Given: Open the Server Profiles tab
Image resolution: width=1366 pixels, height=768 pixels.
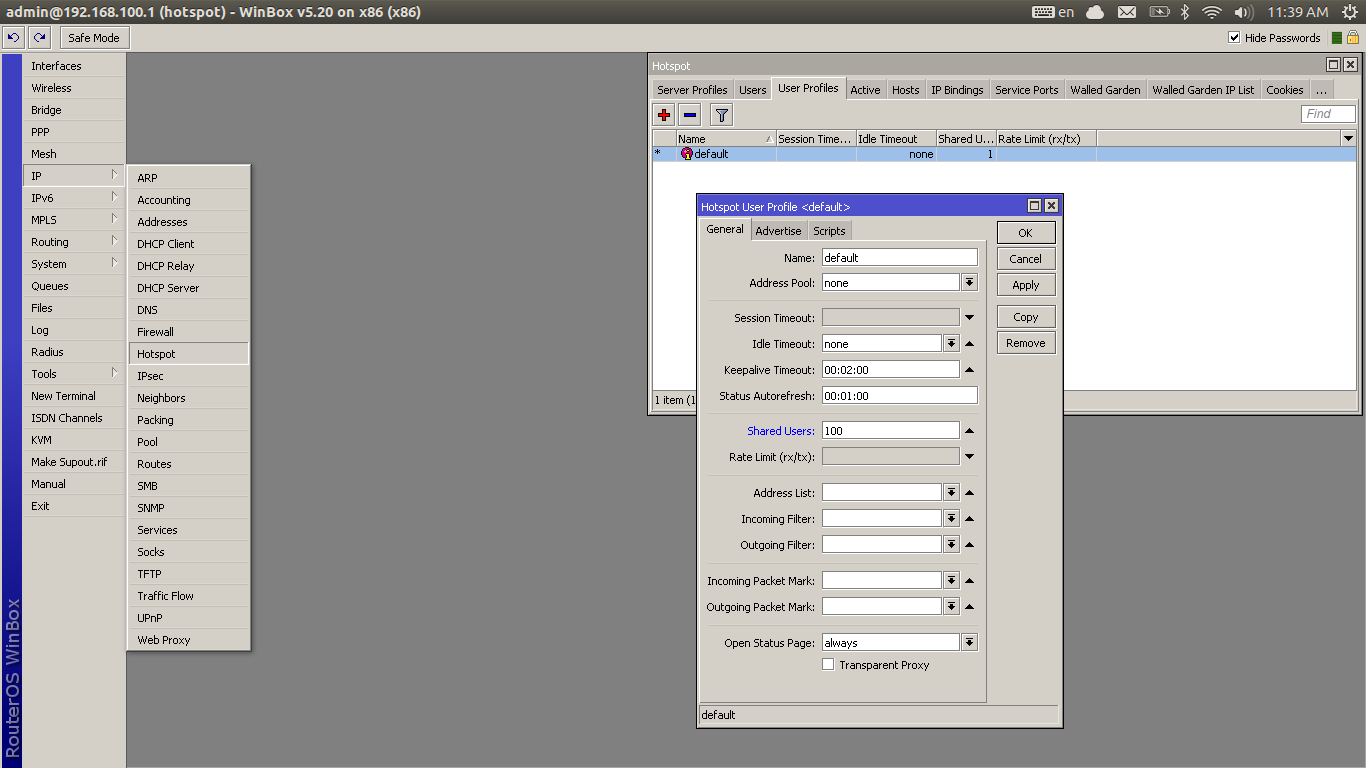Looking at the screenshot, I should (692, 90).
